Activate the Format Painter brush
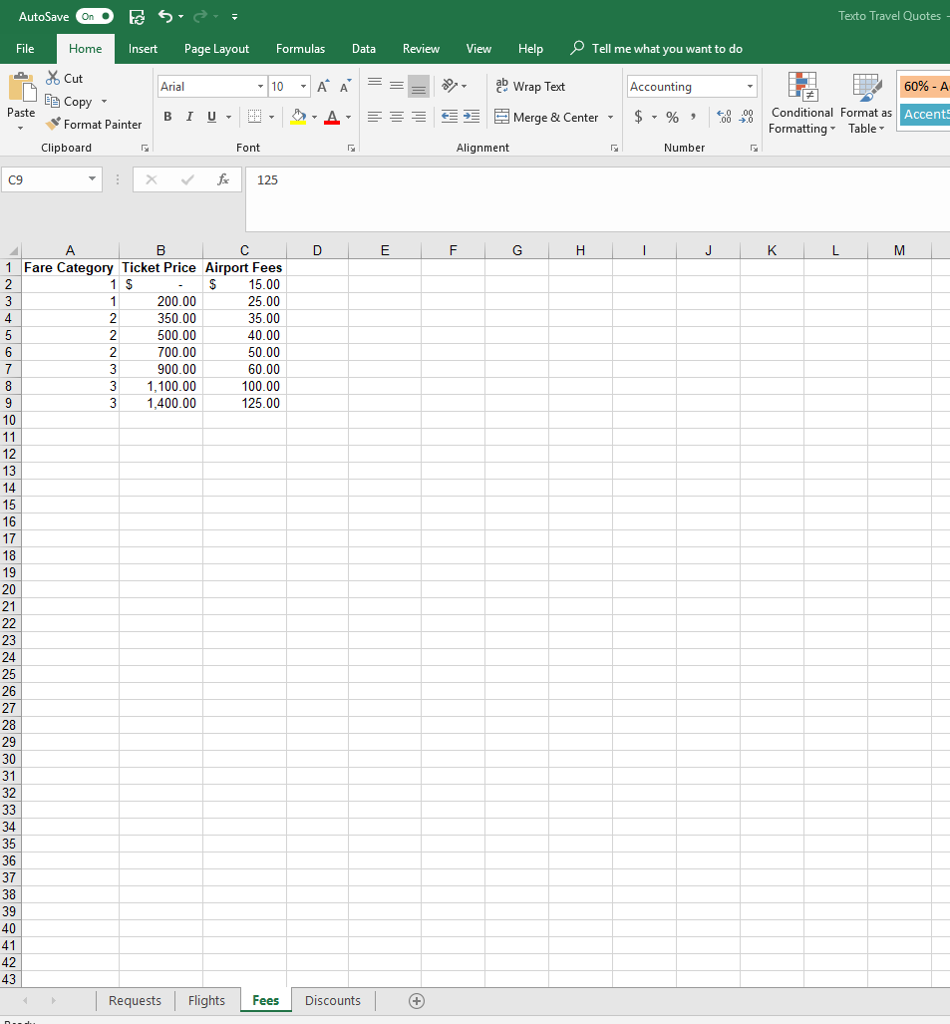The height and width of the screenshot is (1024, 950). click(53, 123)
